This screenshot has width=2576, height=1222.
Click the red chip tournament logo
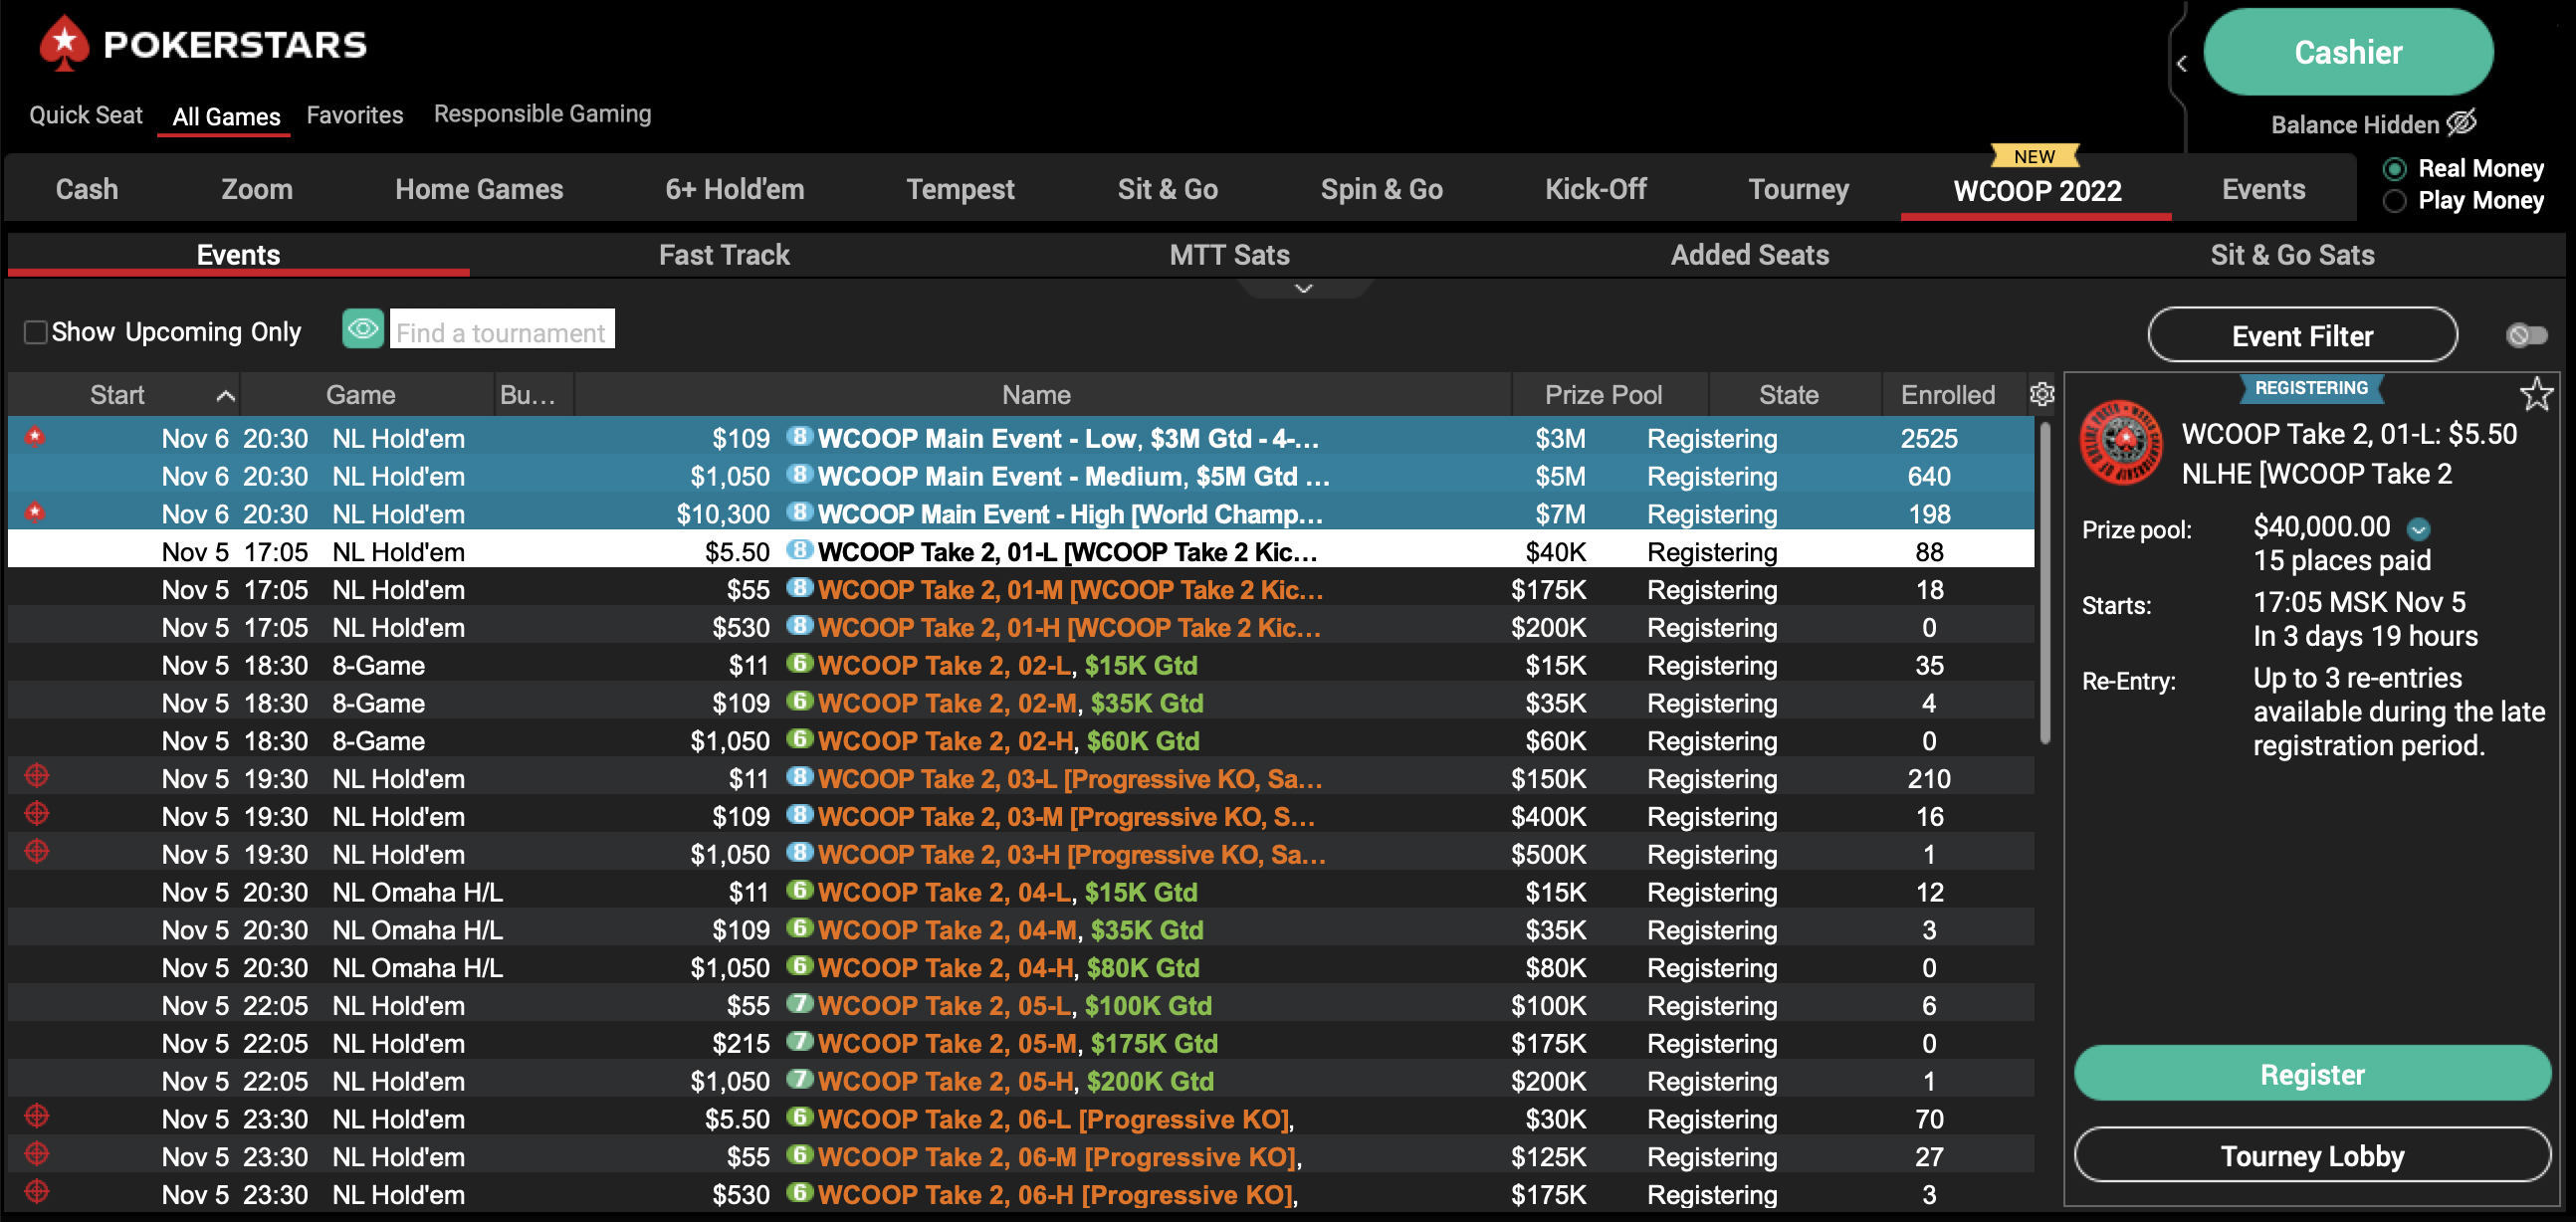[2121, 441]
